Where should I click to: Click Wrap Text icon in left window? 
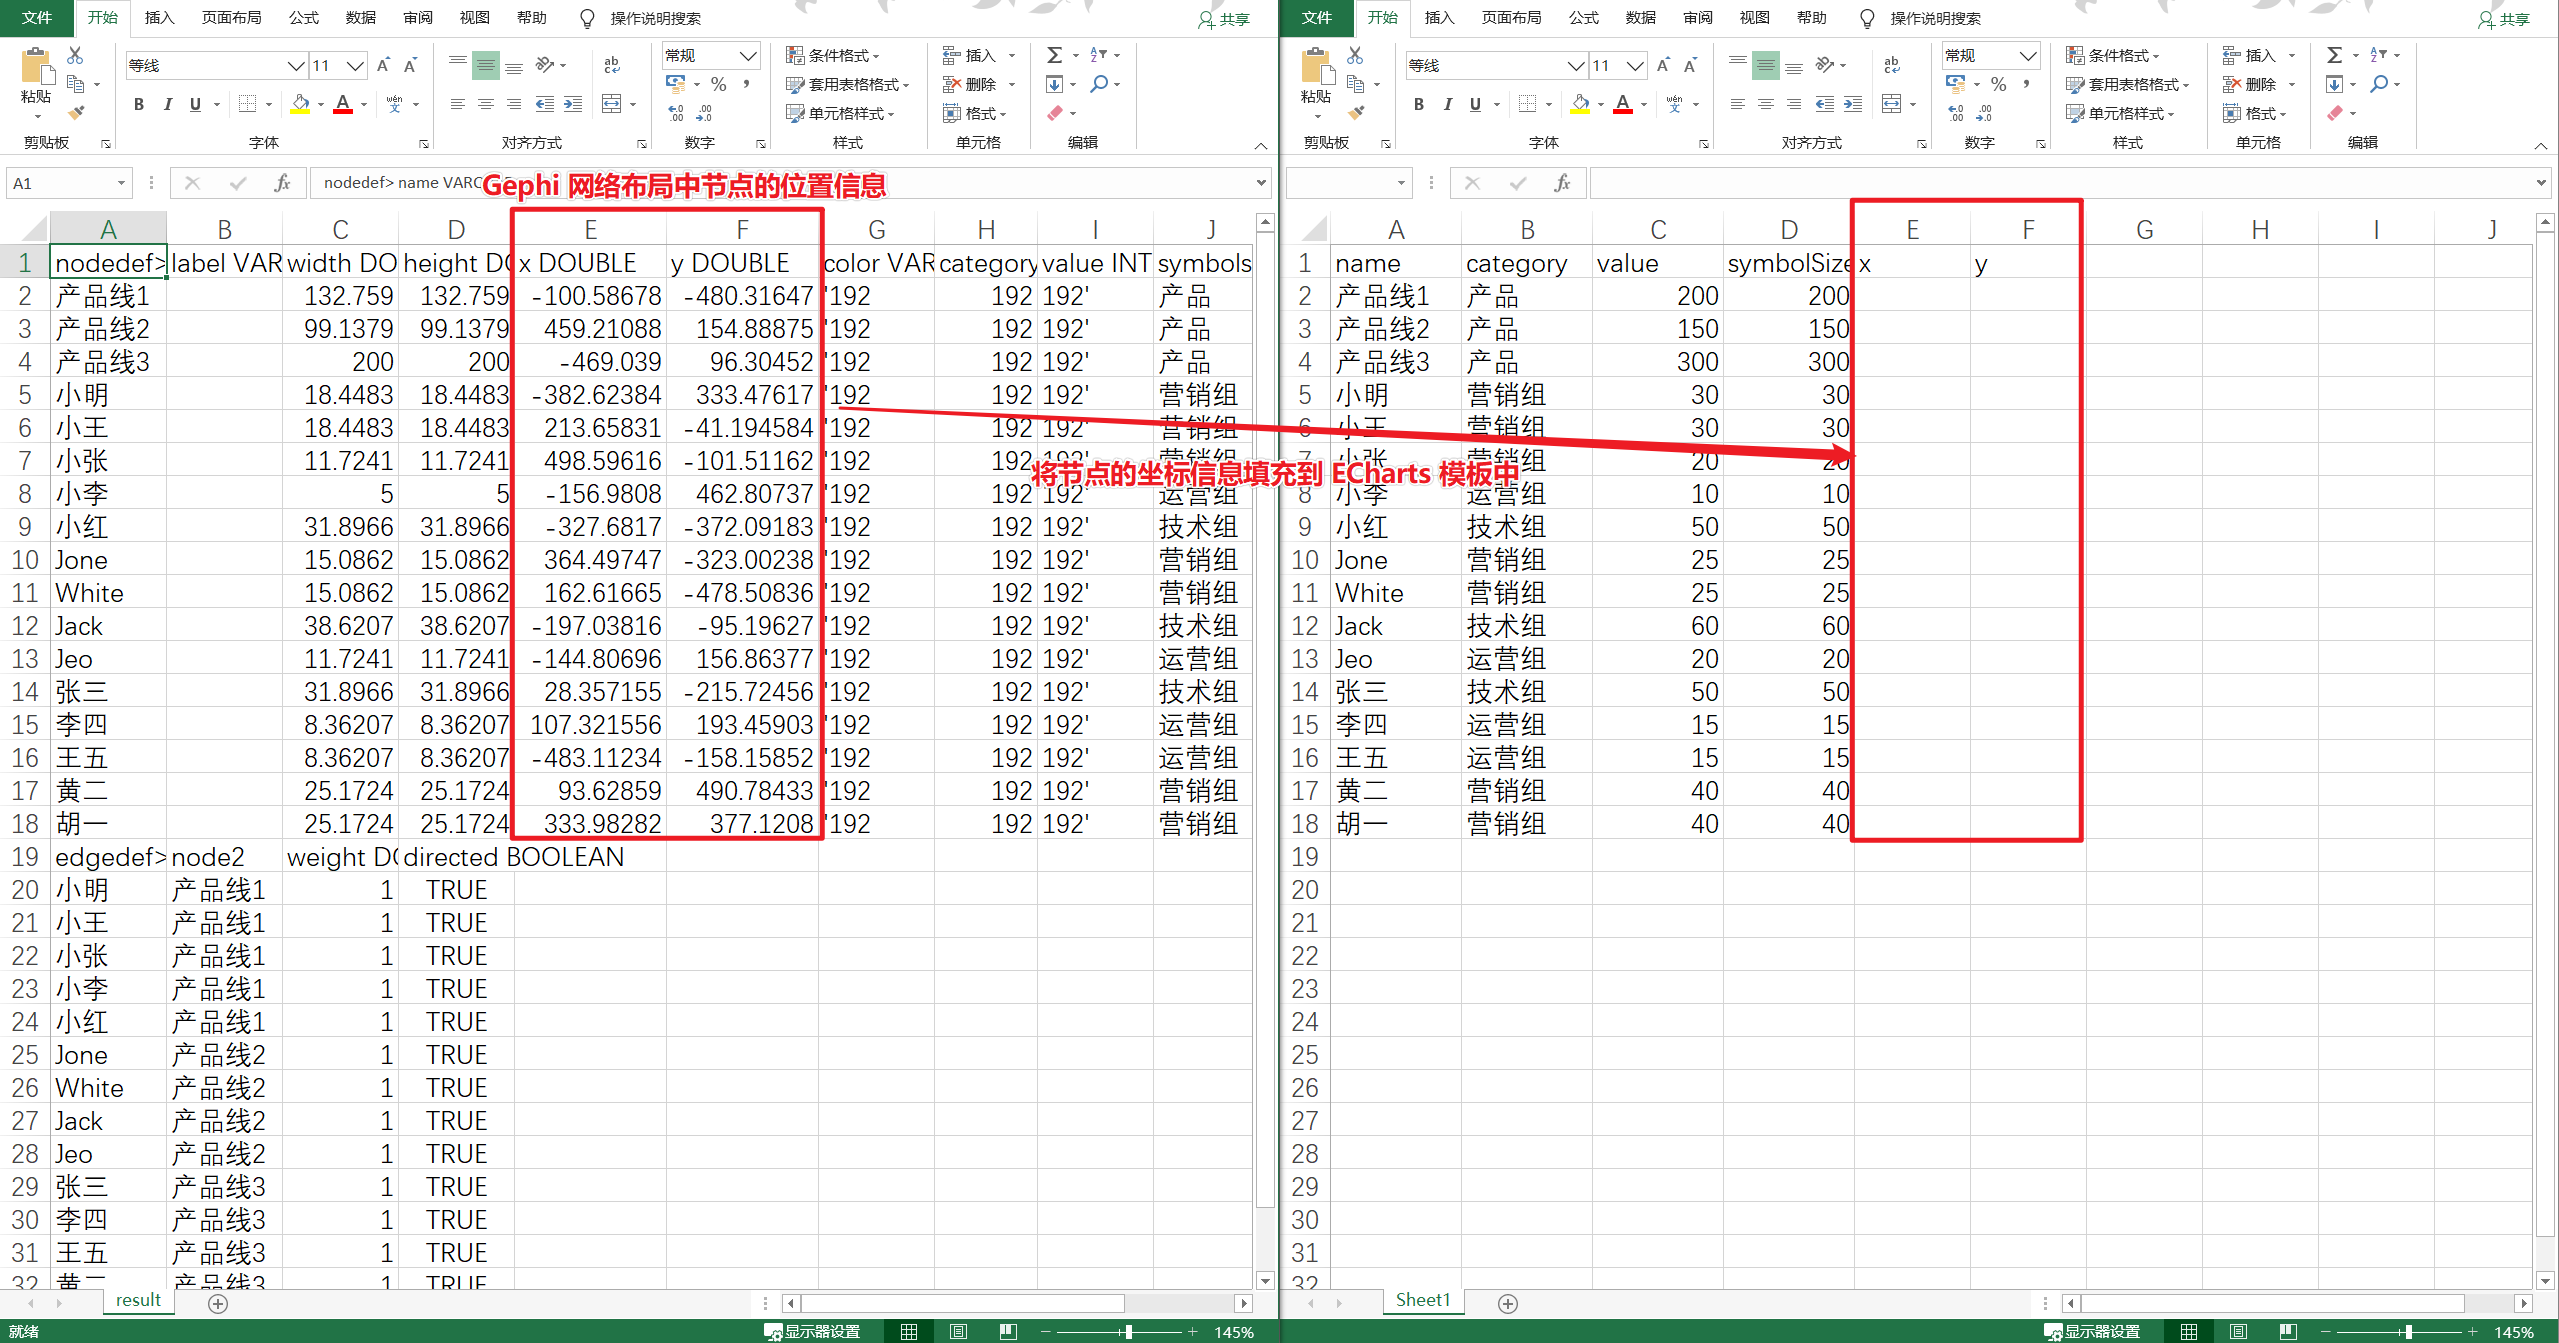[x=612, y=65]
